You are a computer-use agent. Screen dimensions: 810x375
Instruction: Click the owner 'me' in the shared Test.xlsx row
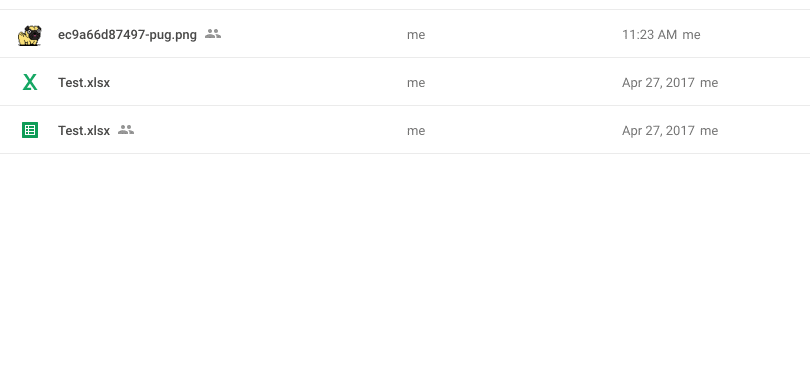(416, 131)
